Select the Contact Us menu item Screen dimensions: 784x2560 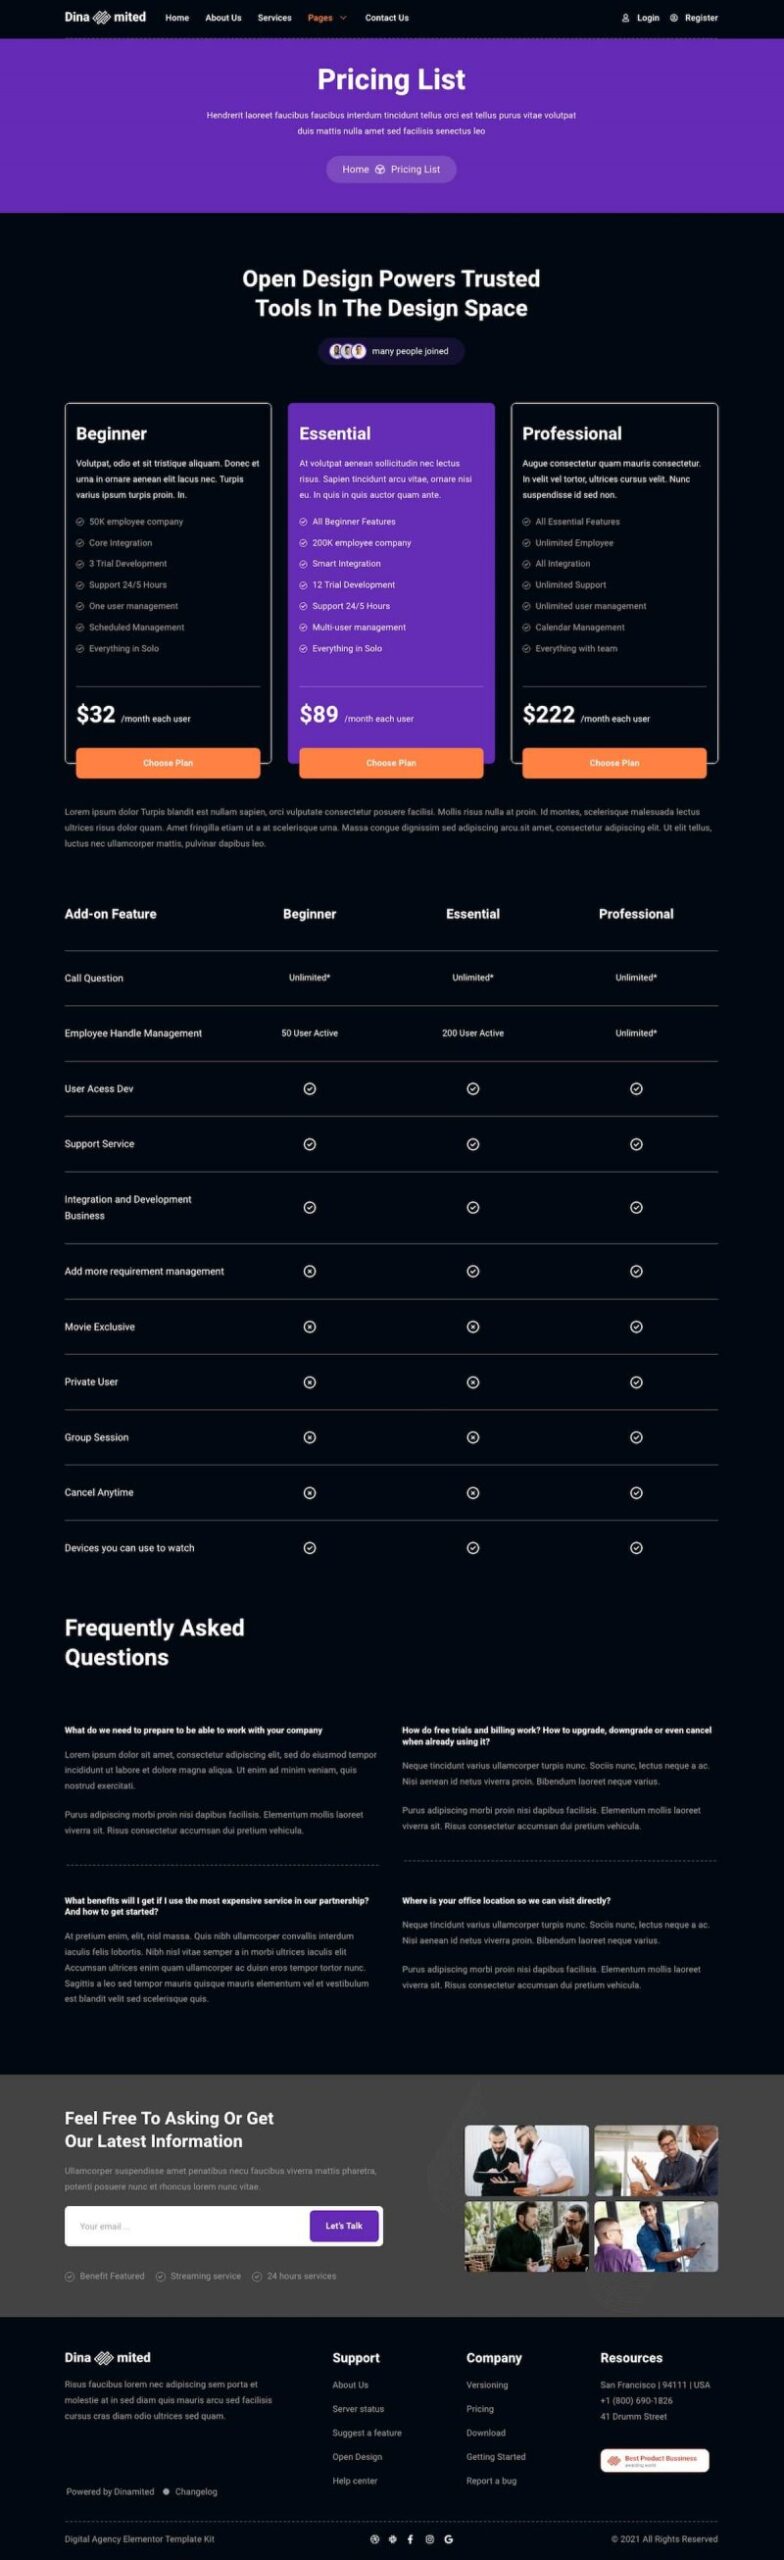(x=386, y=18)
